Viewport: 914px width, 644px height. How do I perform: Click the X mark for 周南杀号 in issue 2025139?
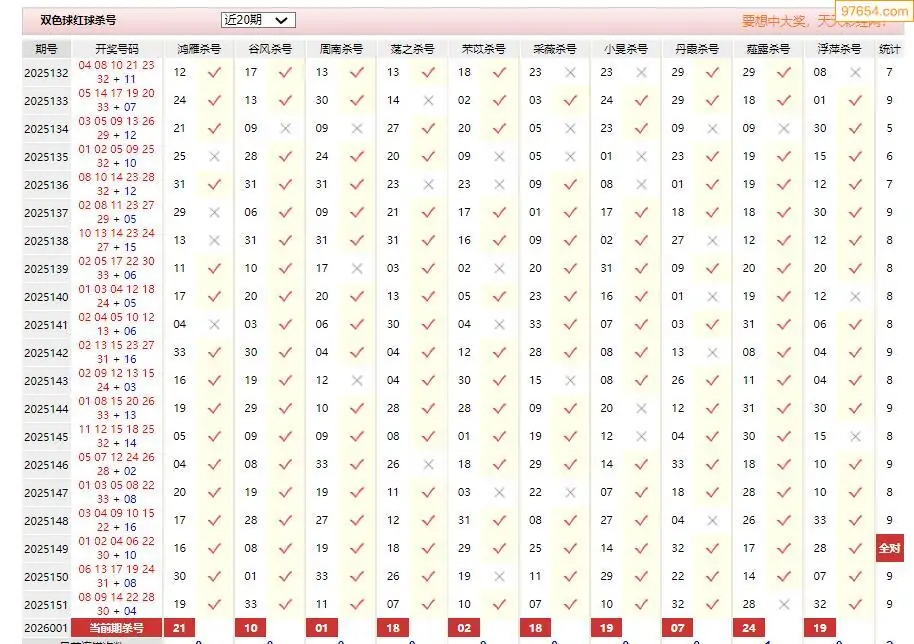(x=356, y=268)
